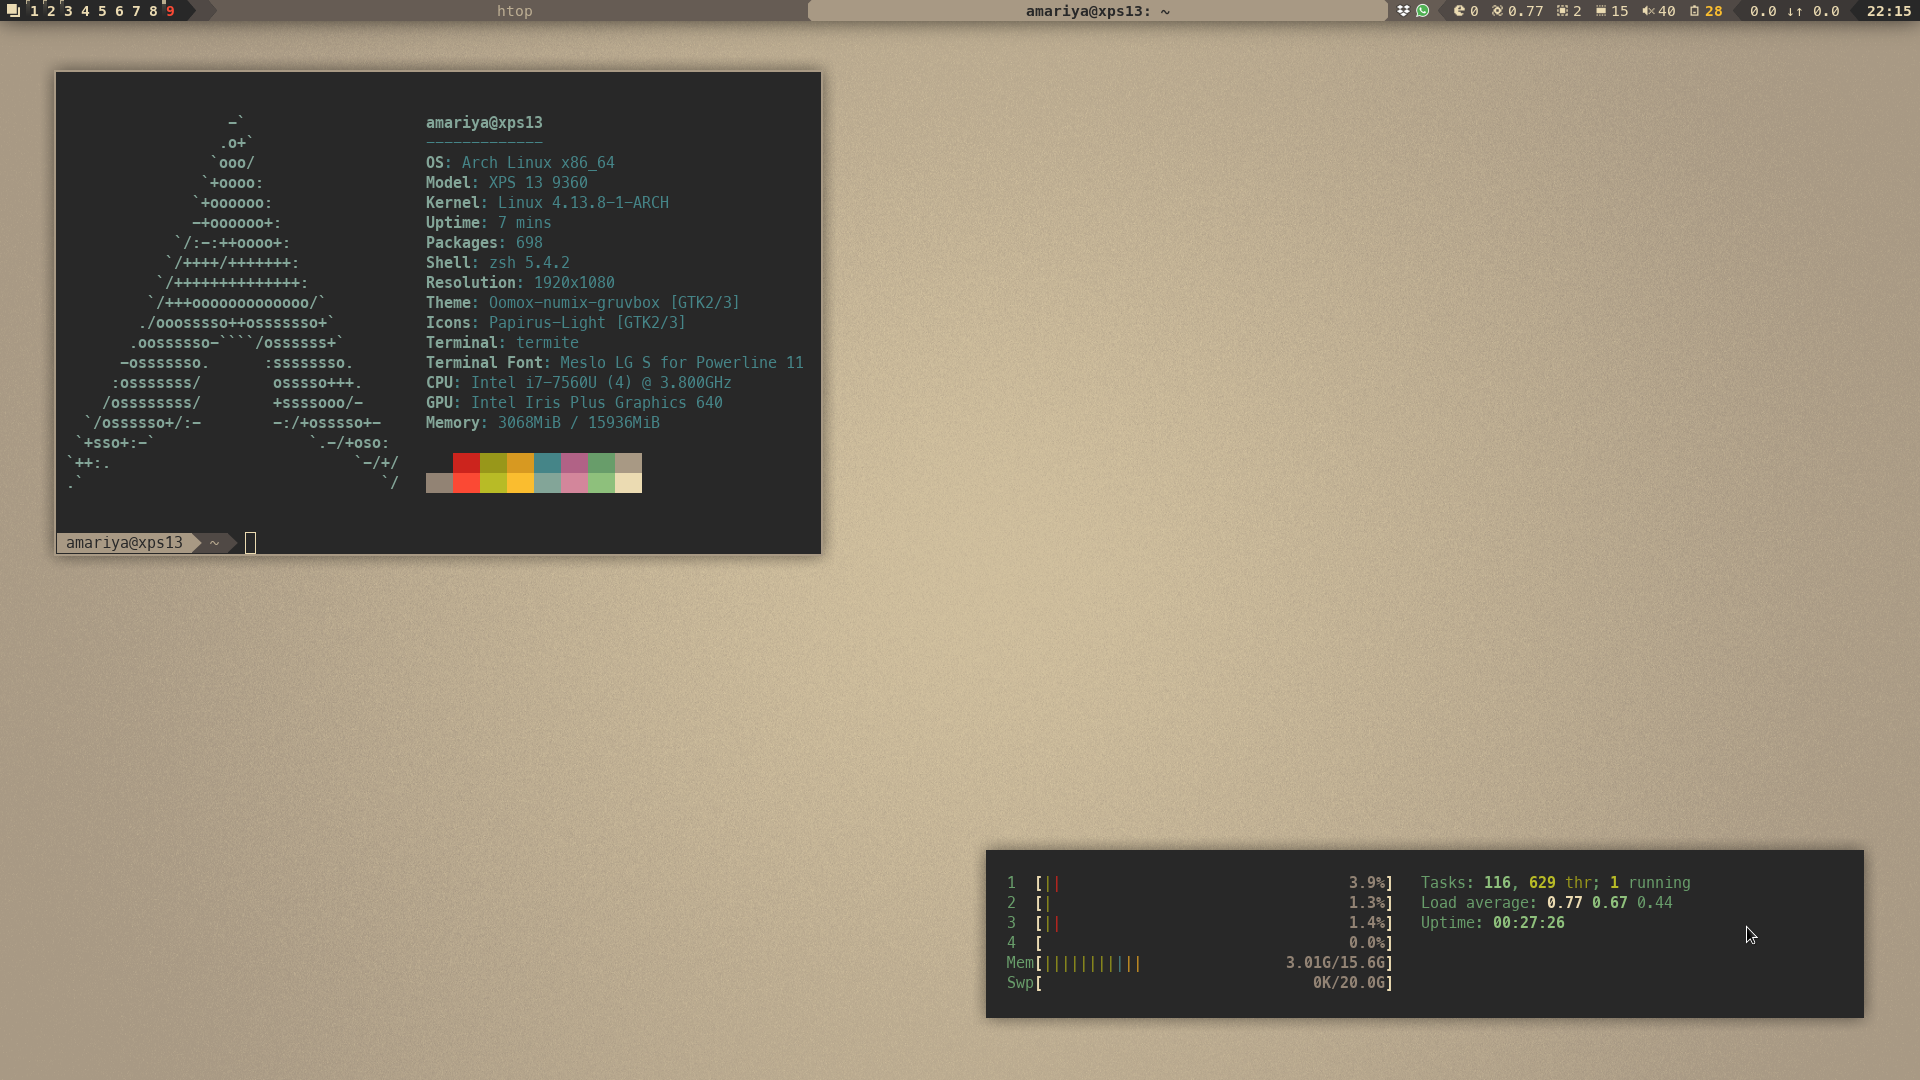Click the terminal prompt cursor
Viewport: 1920px width, 1080px height.
tap(250, 543)
